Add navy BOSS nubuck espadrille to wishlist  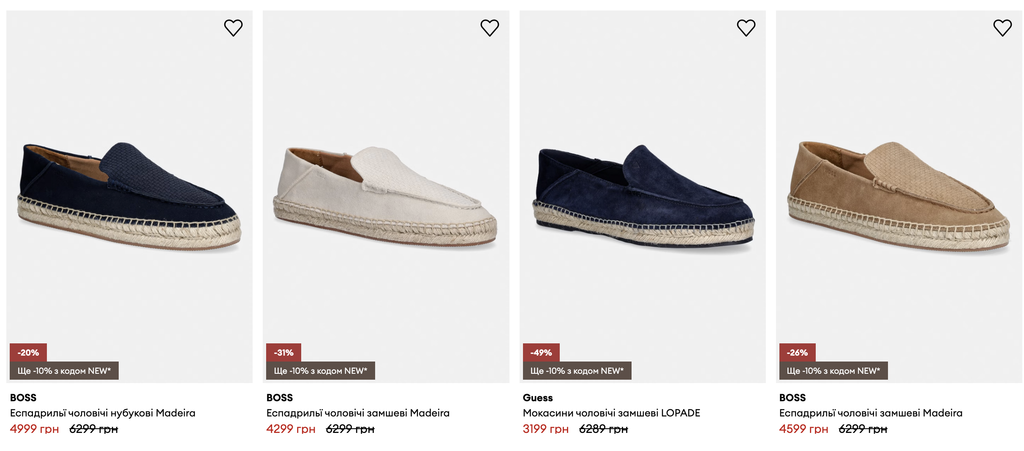click(x=233, y=27)
